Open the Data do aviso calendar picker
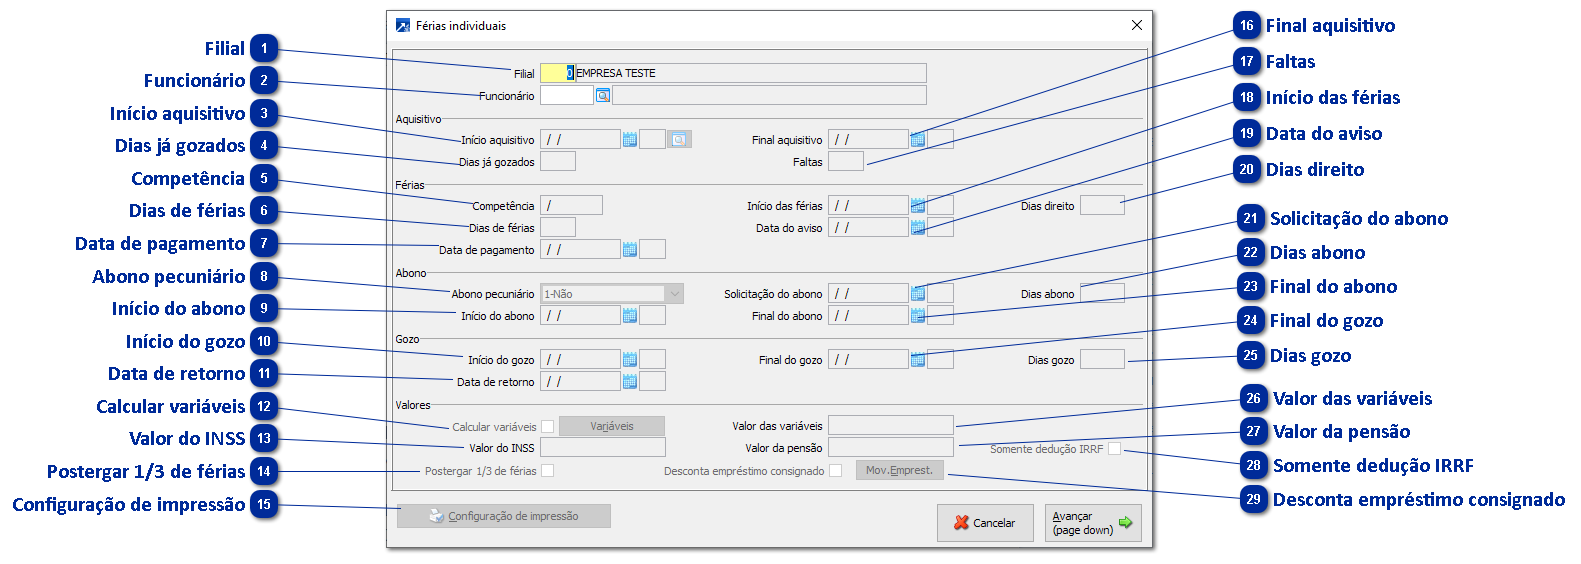 918,227
